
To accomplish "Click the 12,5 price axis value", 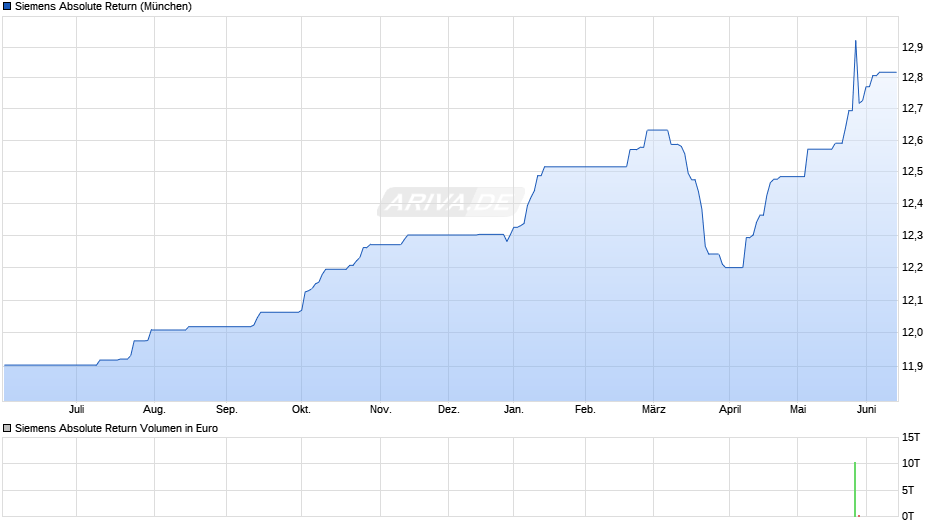I will coord(912,172).
